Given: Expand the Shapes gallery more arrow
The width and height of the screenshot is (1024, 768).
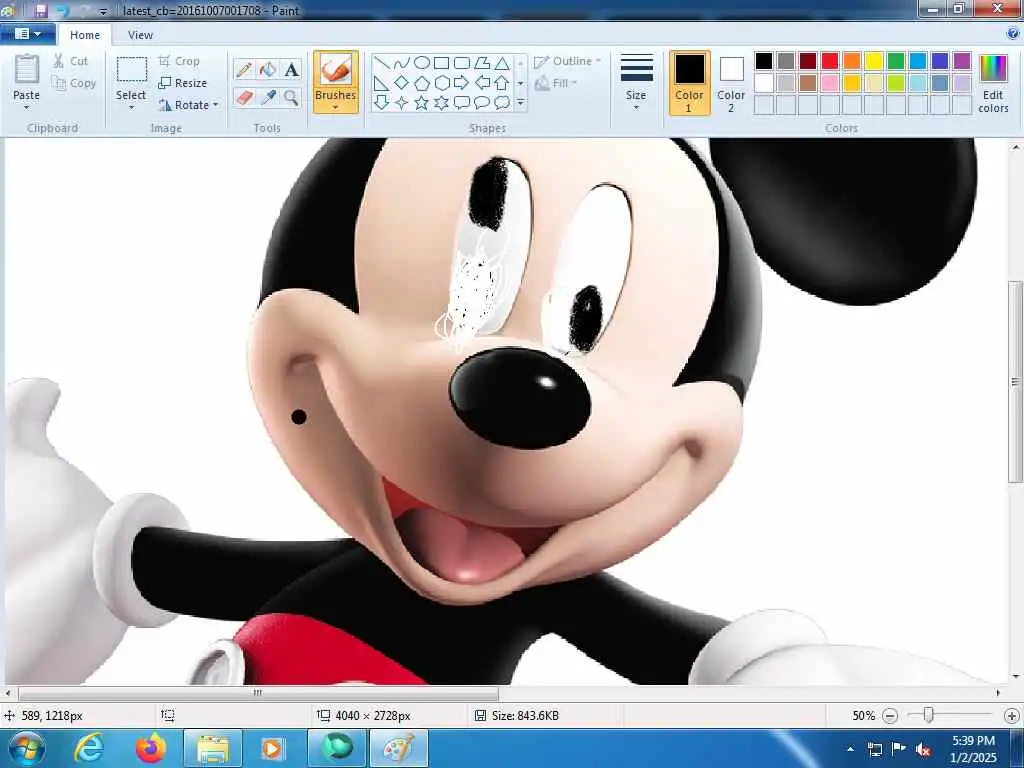Looking at the screenshot, I should pos(520,103).
